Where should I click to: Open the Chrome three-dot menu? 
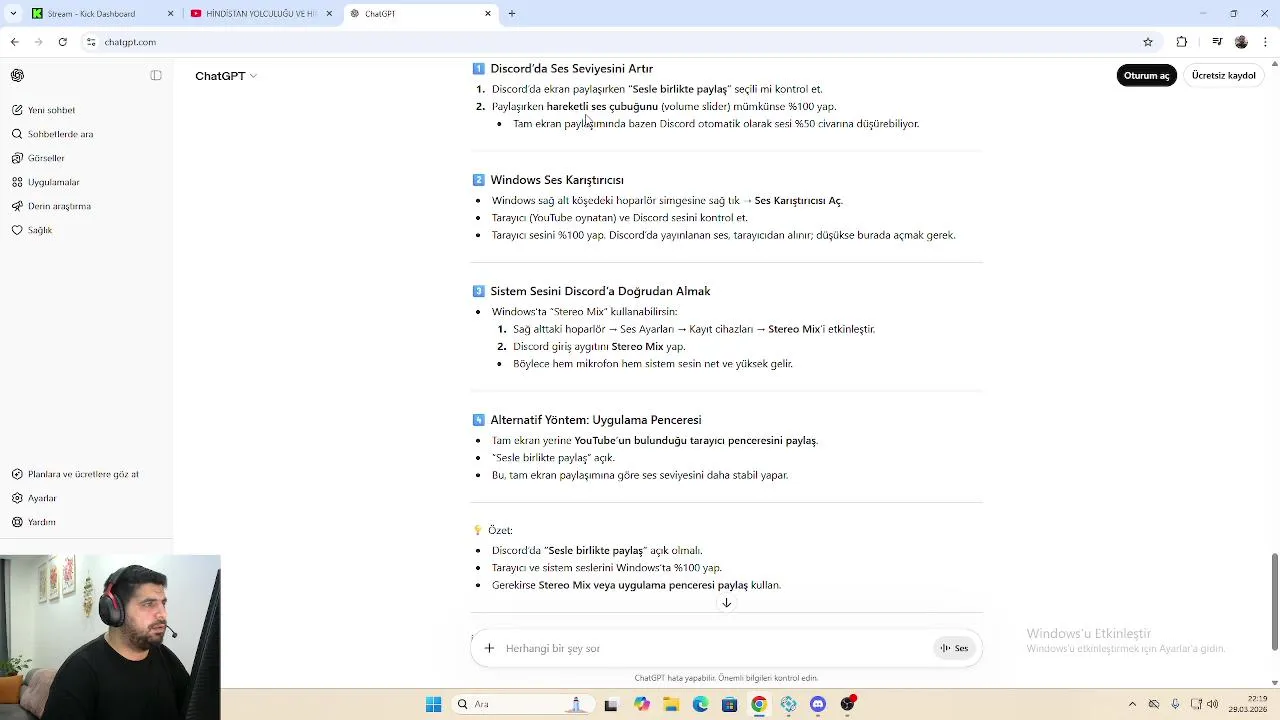click(x=1266, y=42)
